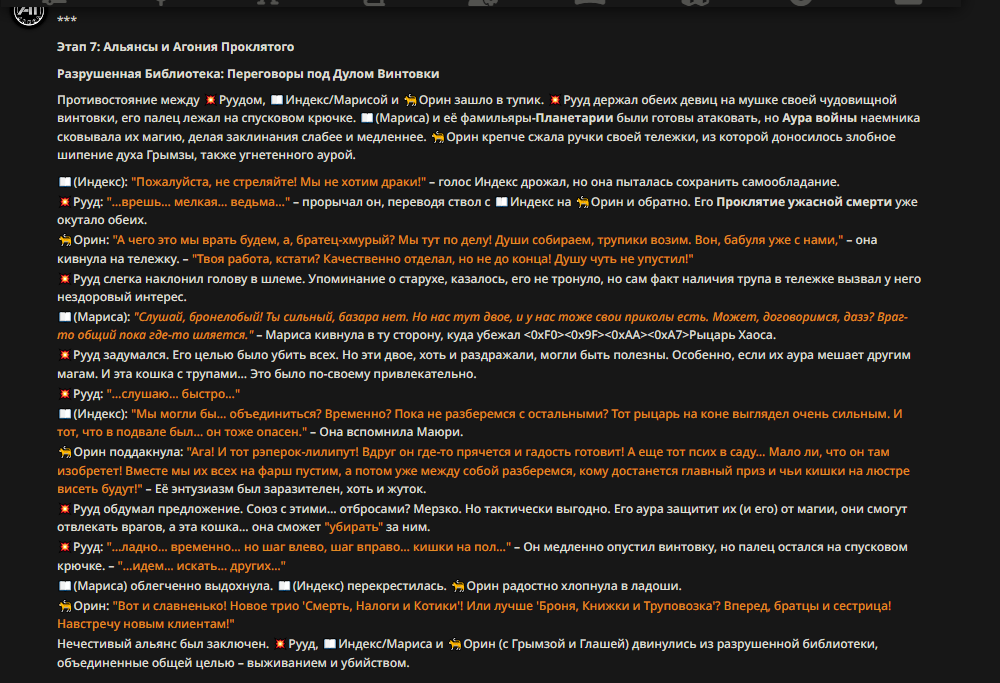This screenshot has height=683, width=1000.
Task: Click quote '...слушаю... быстро...'
Action: pos(173,394)
